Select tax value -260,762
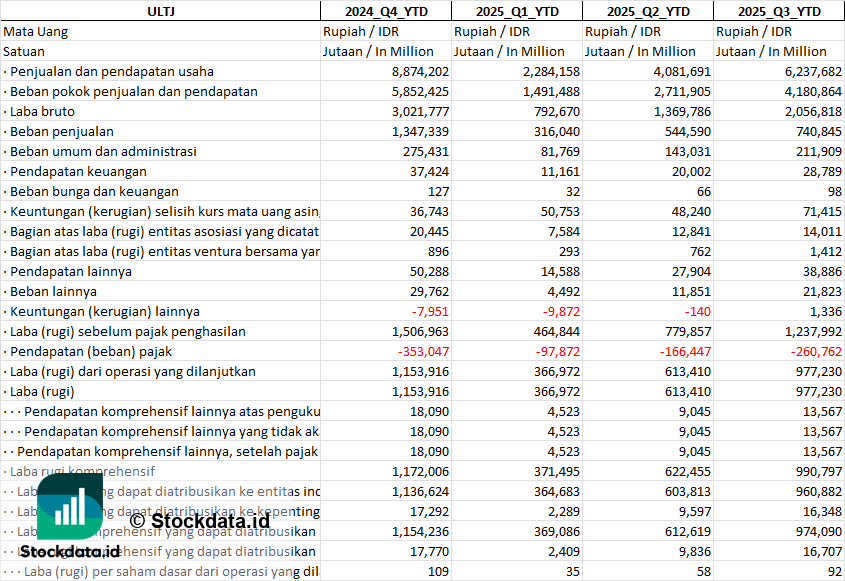845x581 pixels. click(816, 351)
